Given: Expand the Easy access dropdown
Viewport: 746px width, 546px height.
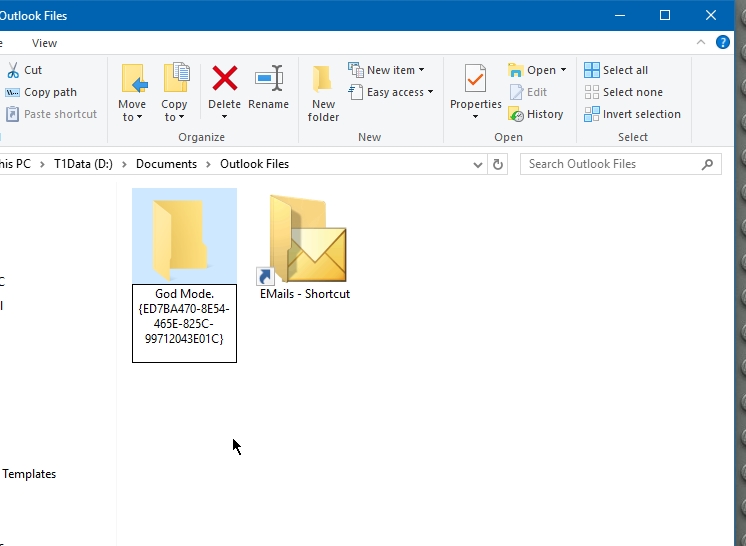Looking at the screenshot, I should 430,92.
